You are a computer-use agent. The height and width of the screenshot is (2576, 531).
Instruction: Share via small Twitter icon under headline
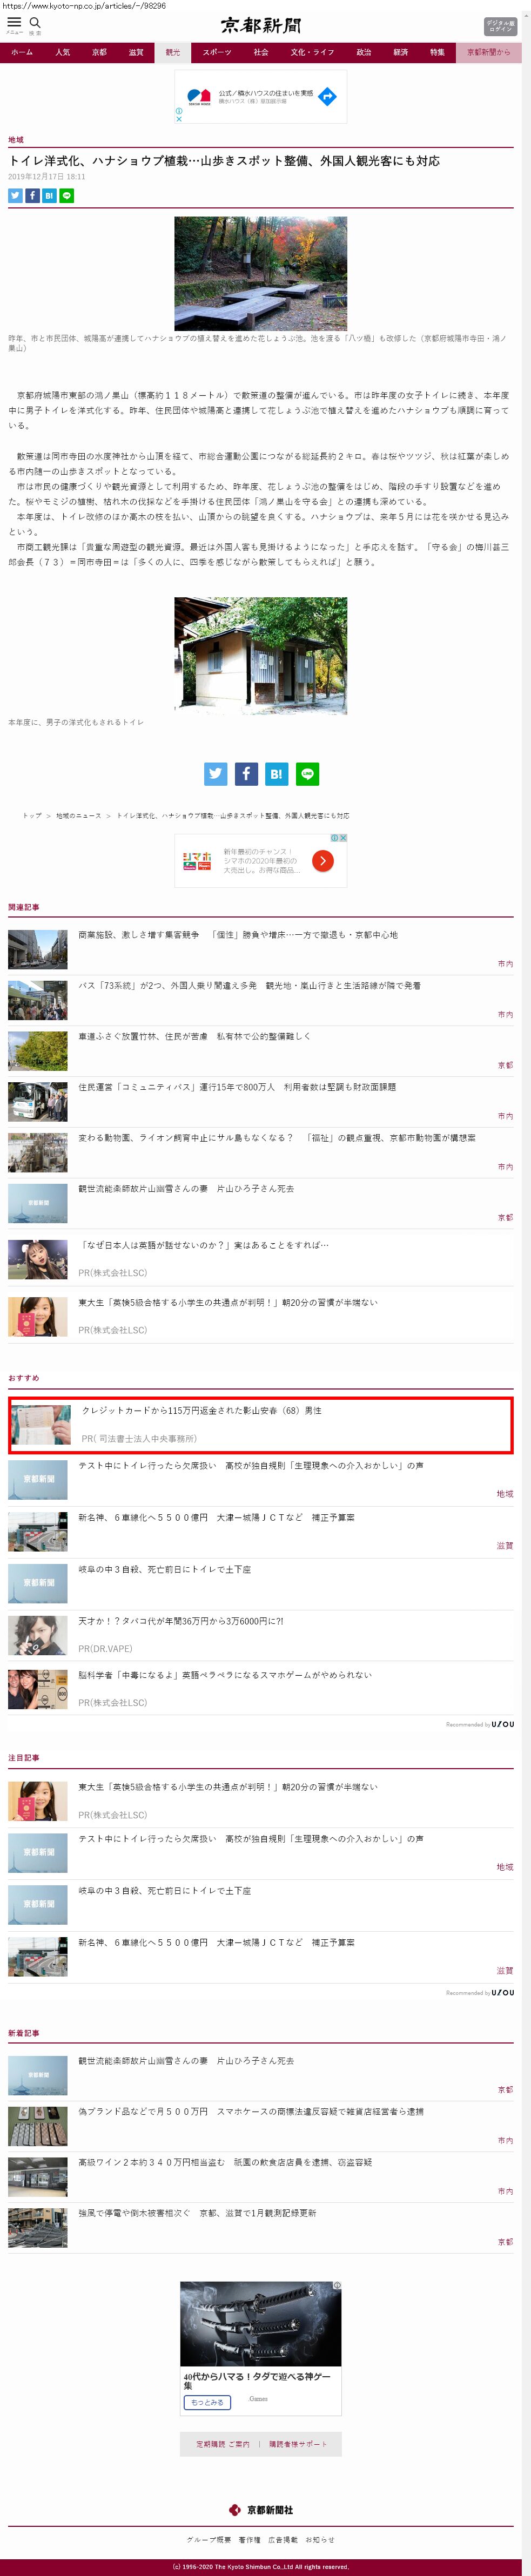tap(15, 196)
